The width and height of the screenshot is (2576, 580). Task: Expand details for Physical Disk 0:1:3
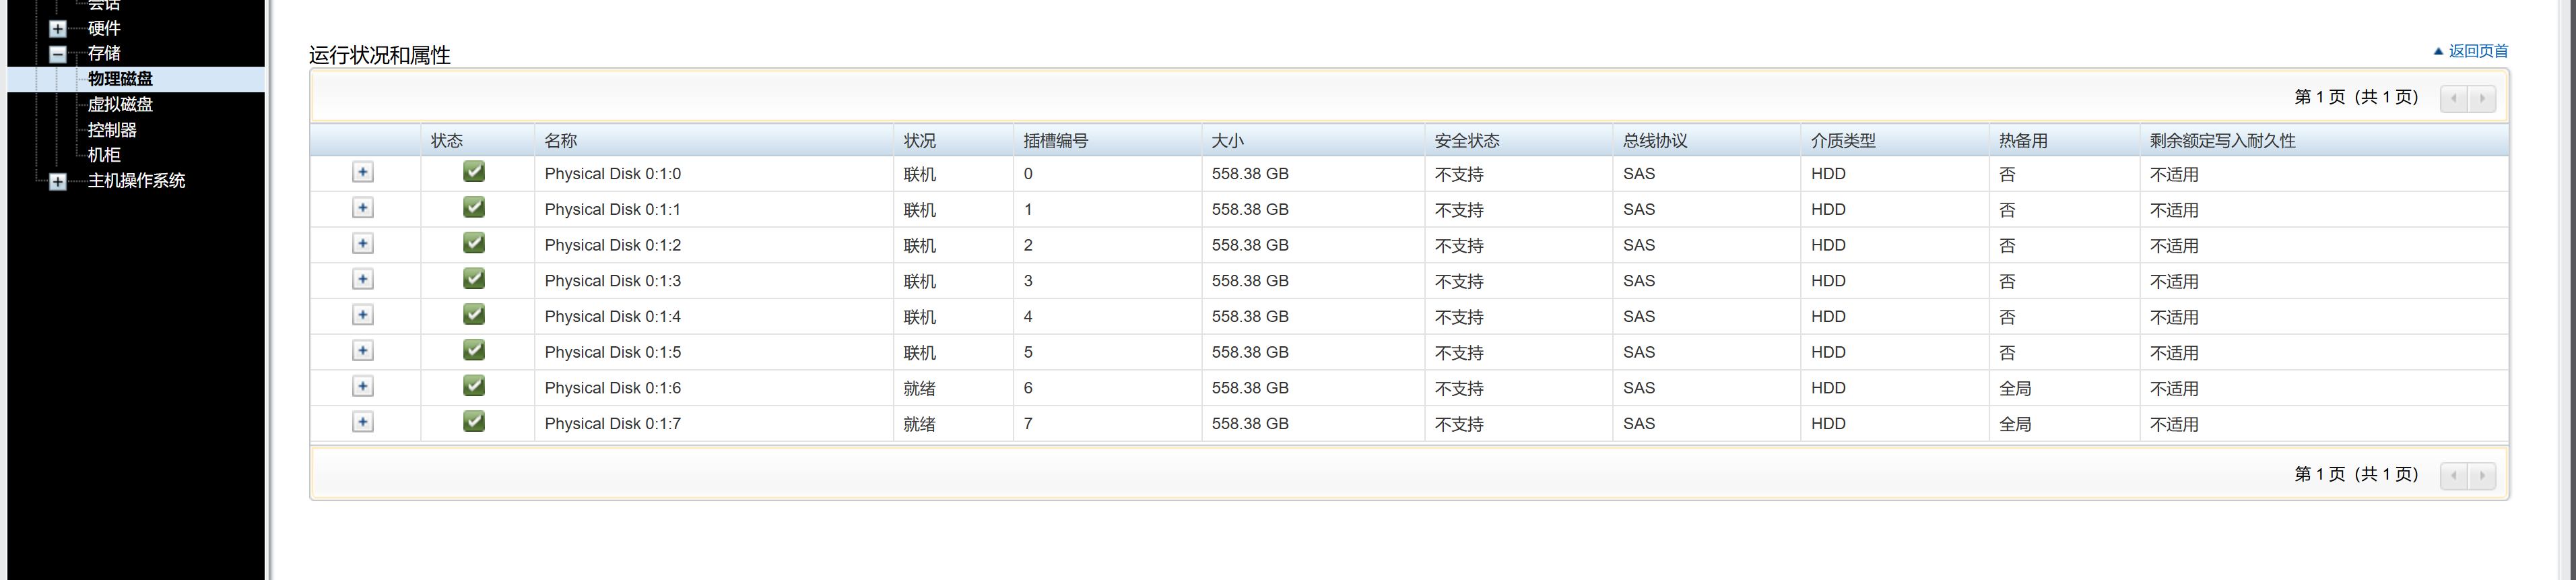[x=363, y=279]
